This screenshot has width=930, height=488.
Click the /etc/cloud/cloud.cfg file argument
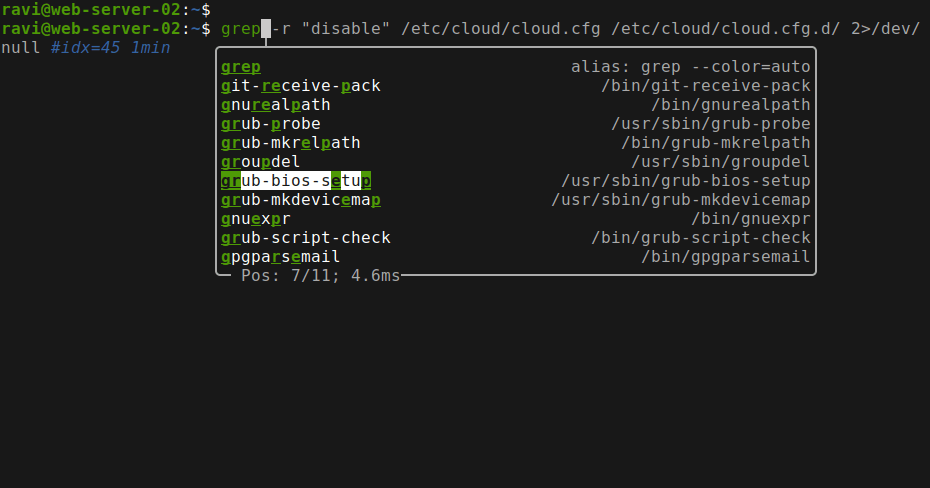click(x=501, y=28)
